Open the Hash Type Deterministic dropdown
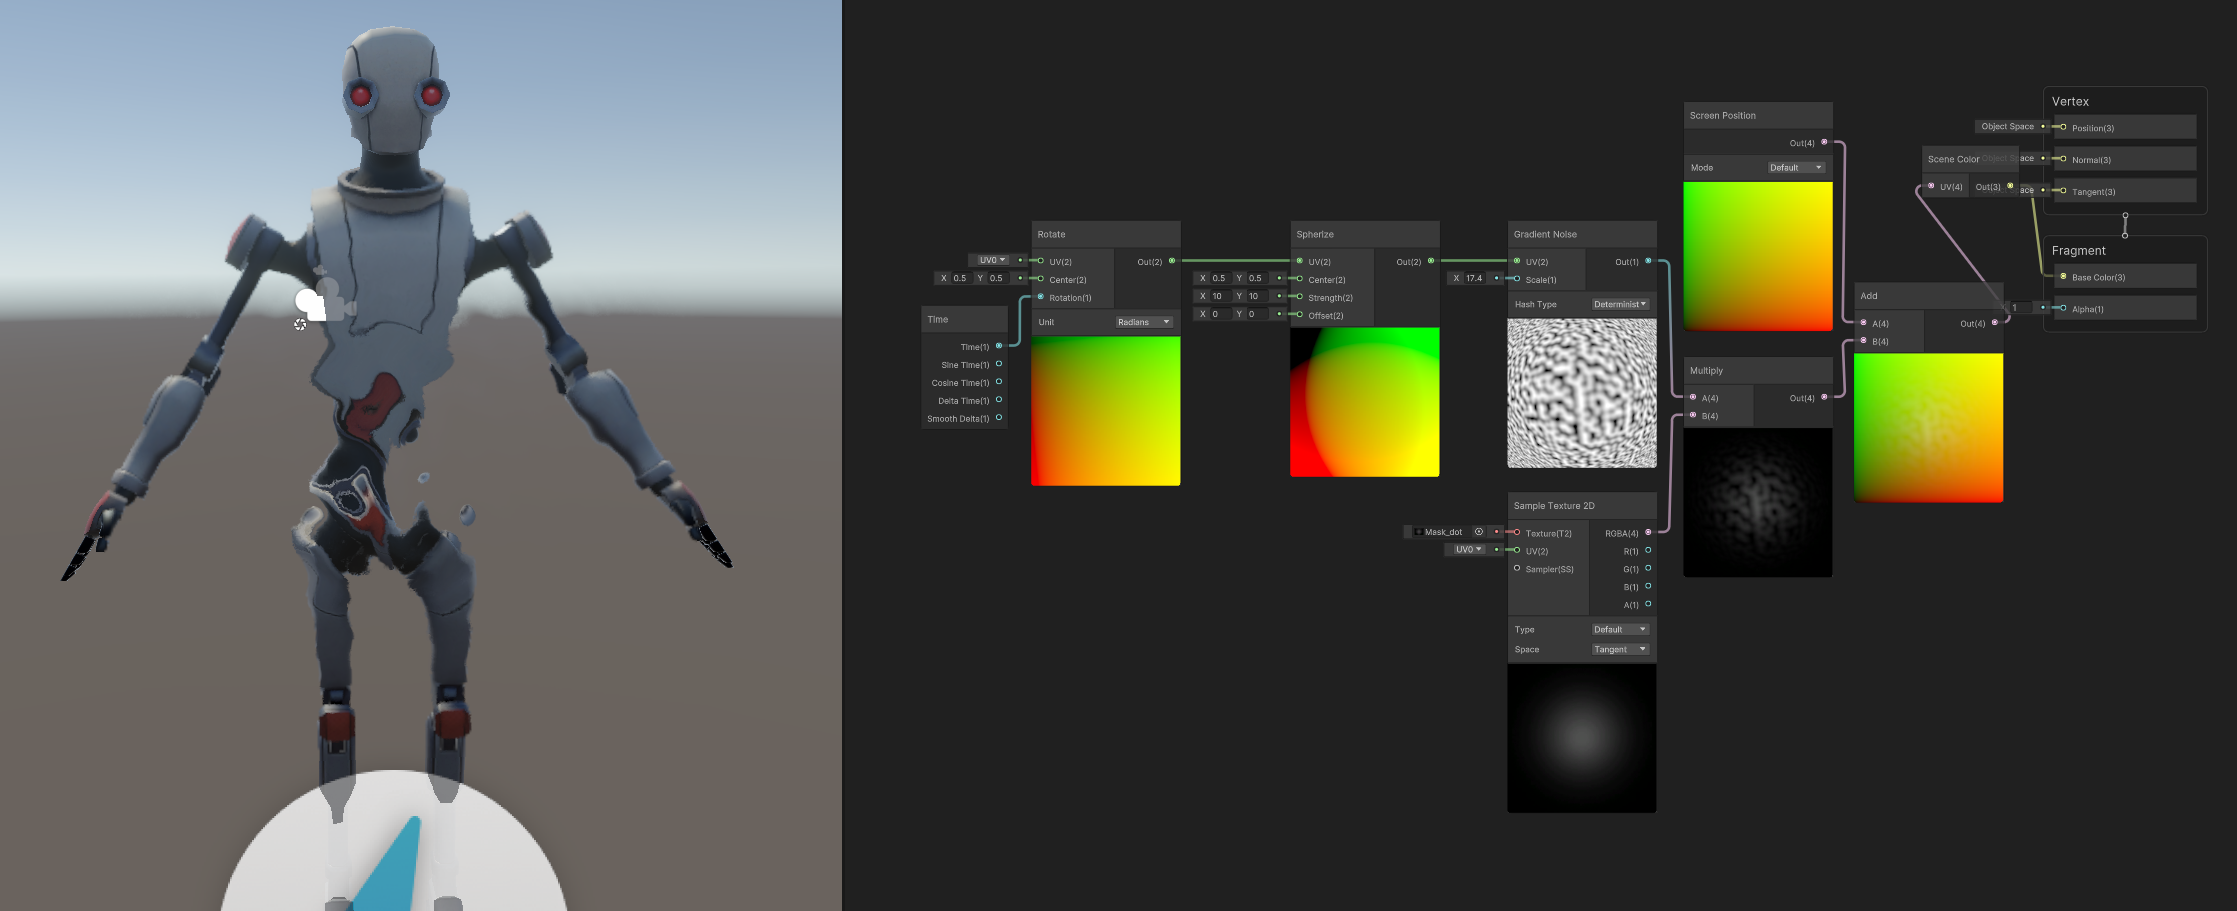 tap(1620, 304)
